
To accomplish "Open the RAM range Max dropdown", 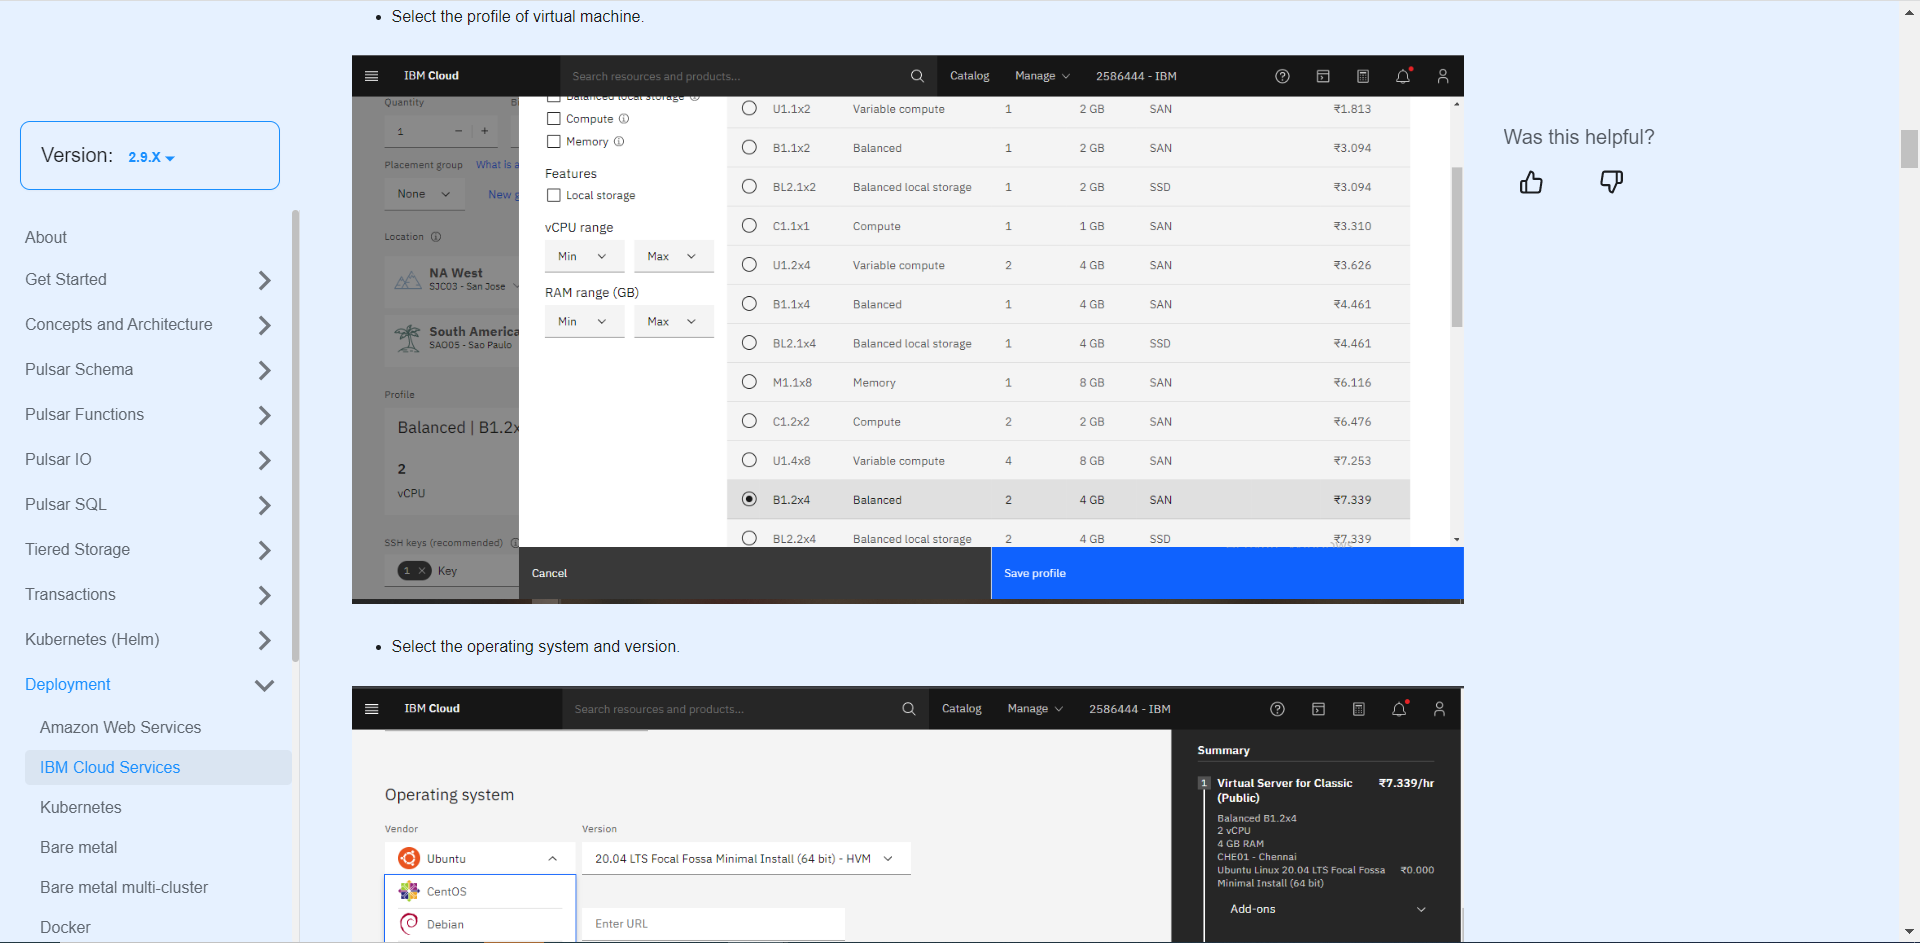I will point(673,321).
